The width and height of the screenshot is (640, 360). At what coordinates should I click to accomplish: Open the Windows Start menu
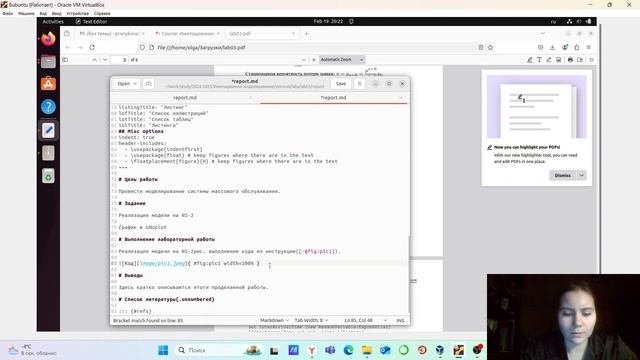point(163,350)
